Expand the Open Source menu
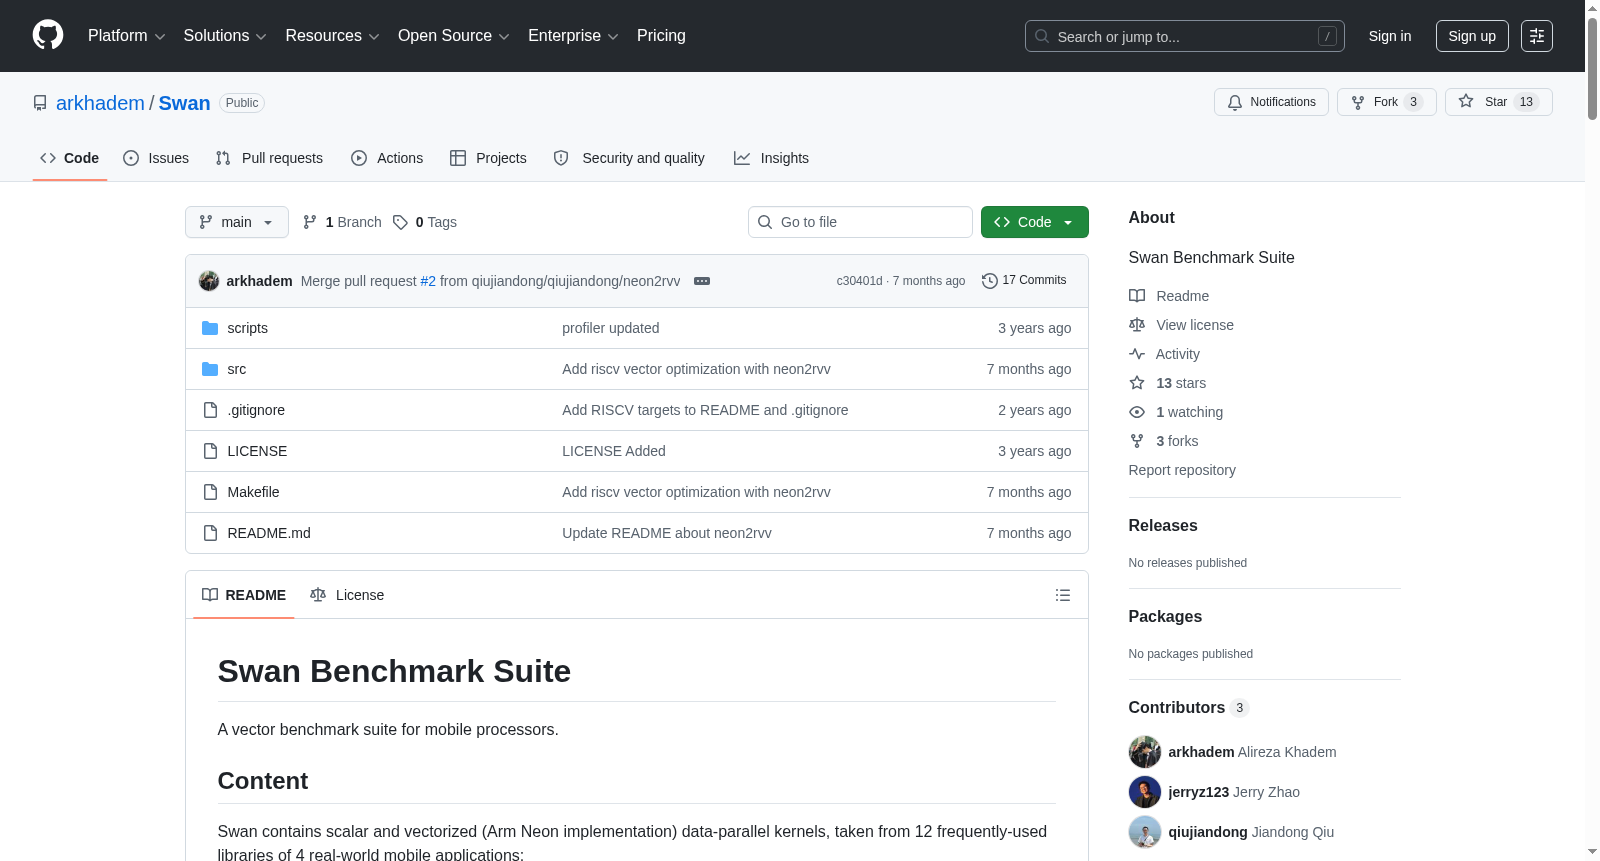1600x861 pixels. 454,36
